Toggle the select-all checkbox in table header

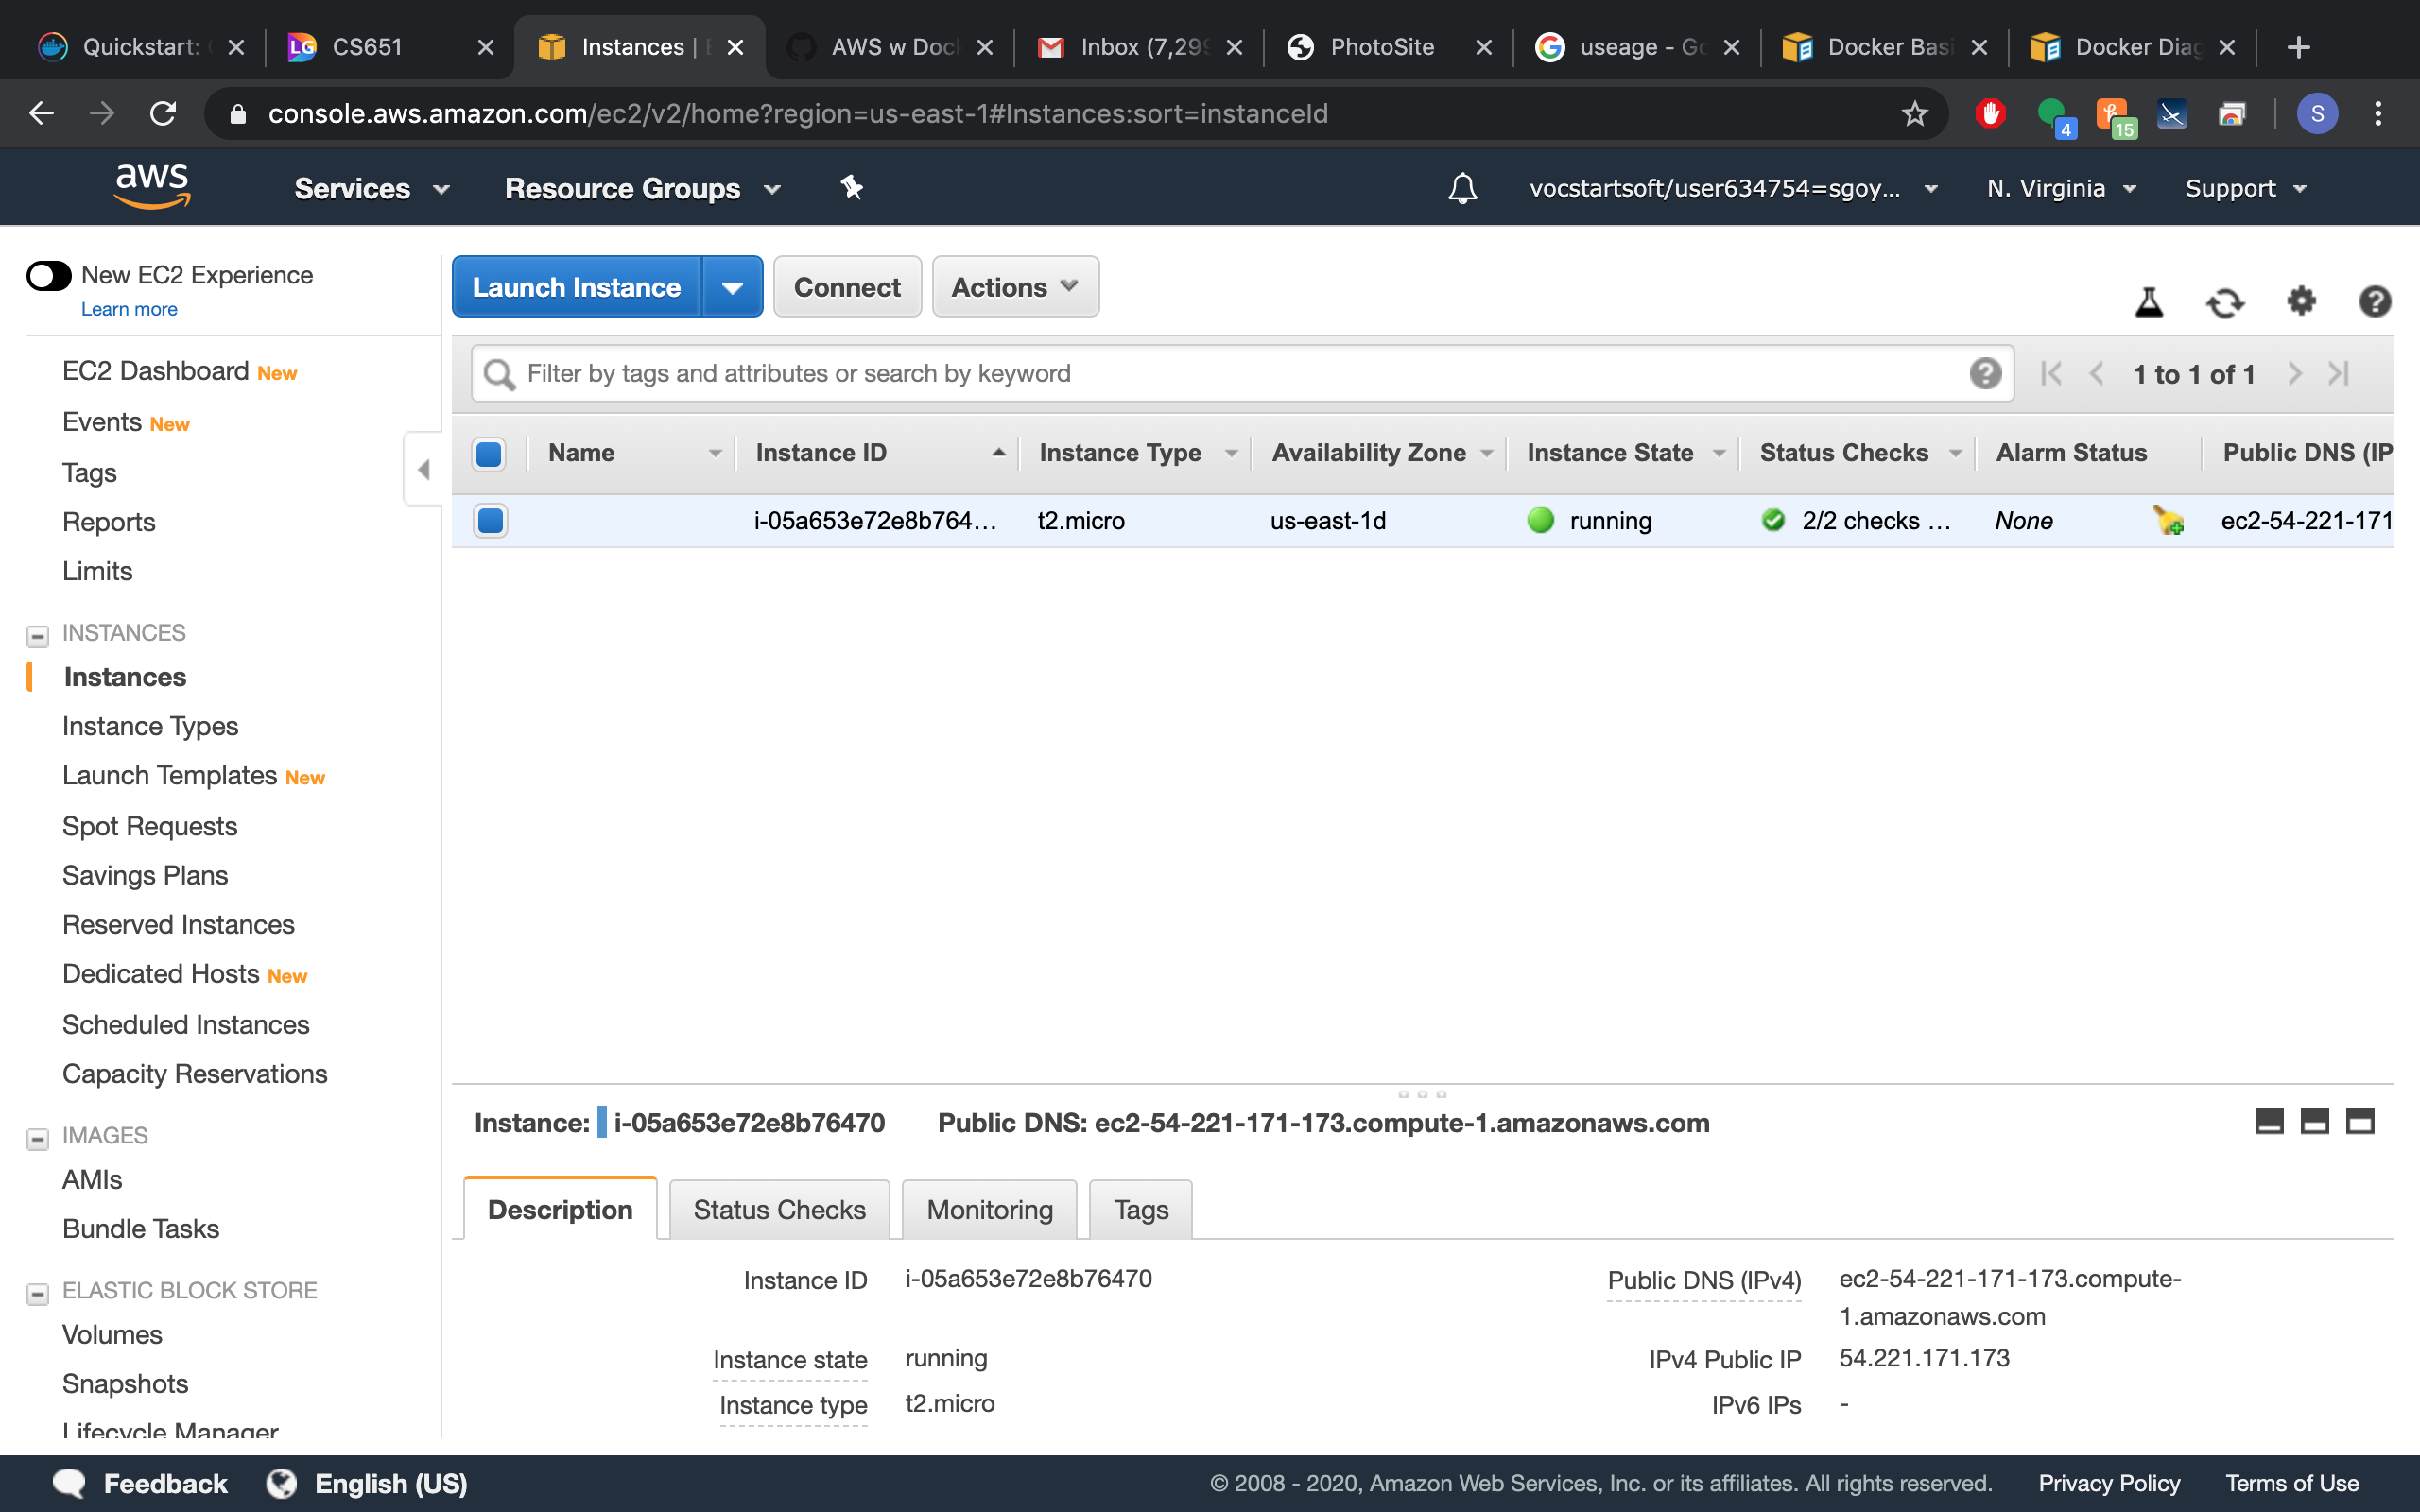click(x=489, y=453)
